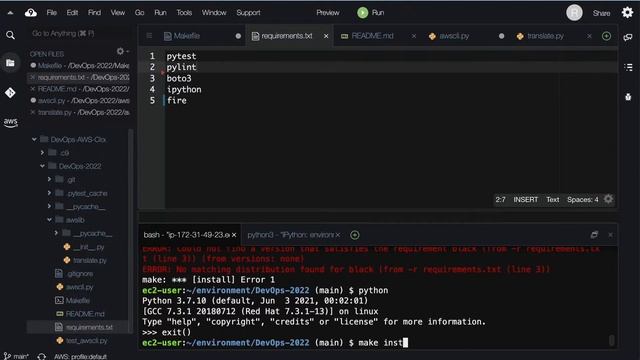This screenshot has height=360, width=640.
Task: Close the bash terminal tab
Action: (234, 235)
